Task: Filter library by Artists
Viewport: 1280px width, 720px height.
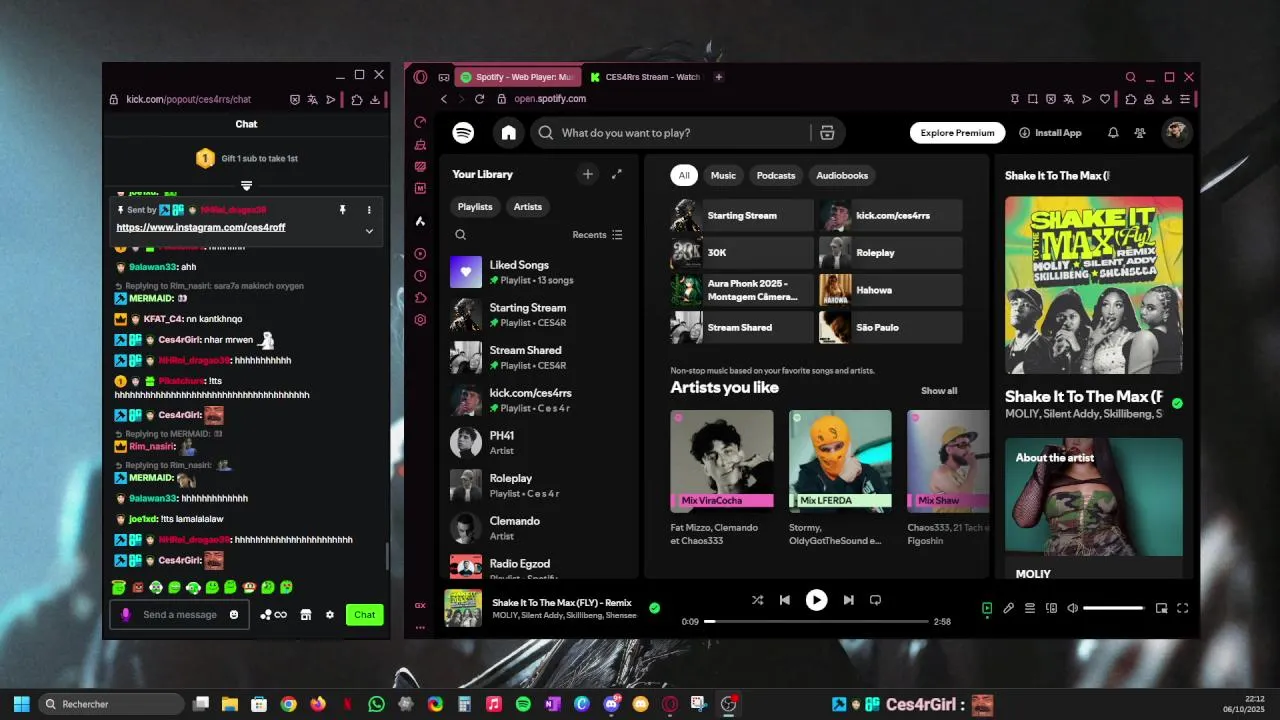Action: tap(528, 206)
